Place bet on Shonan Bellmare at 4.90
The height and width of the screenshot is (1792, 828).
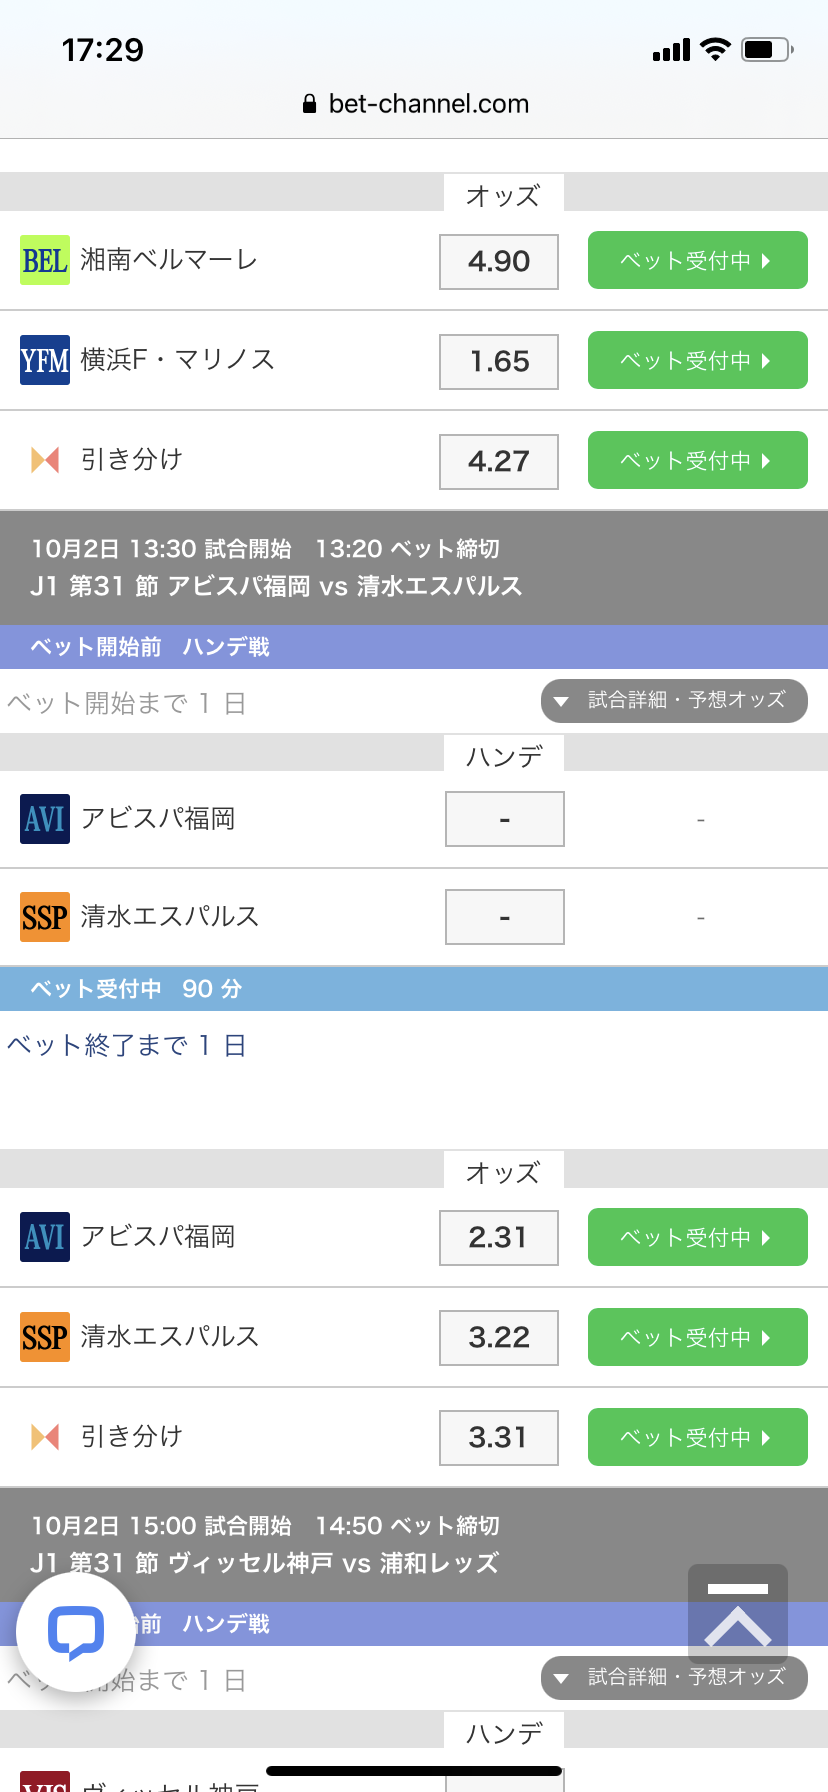pyautogui.click(x=697, y=260)
